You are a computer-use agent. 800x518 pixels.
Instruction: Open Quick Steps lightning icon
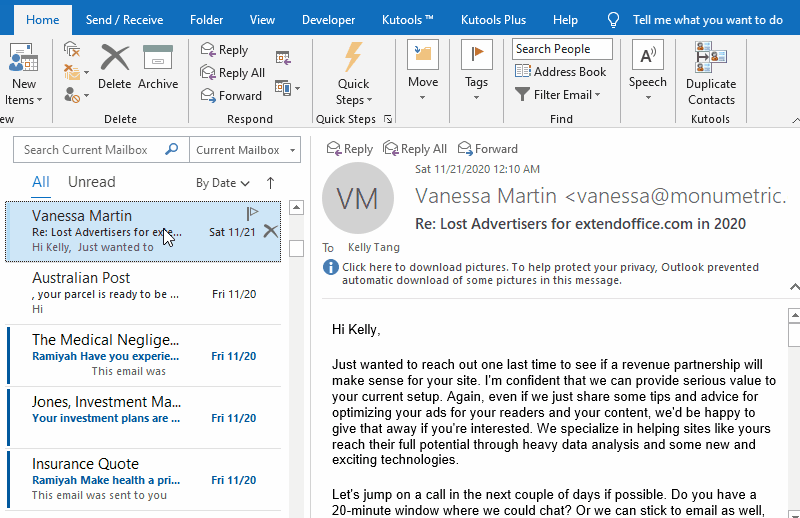[353, 57]
